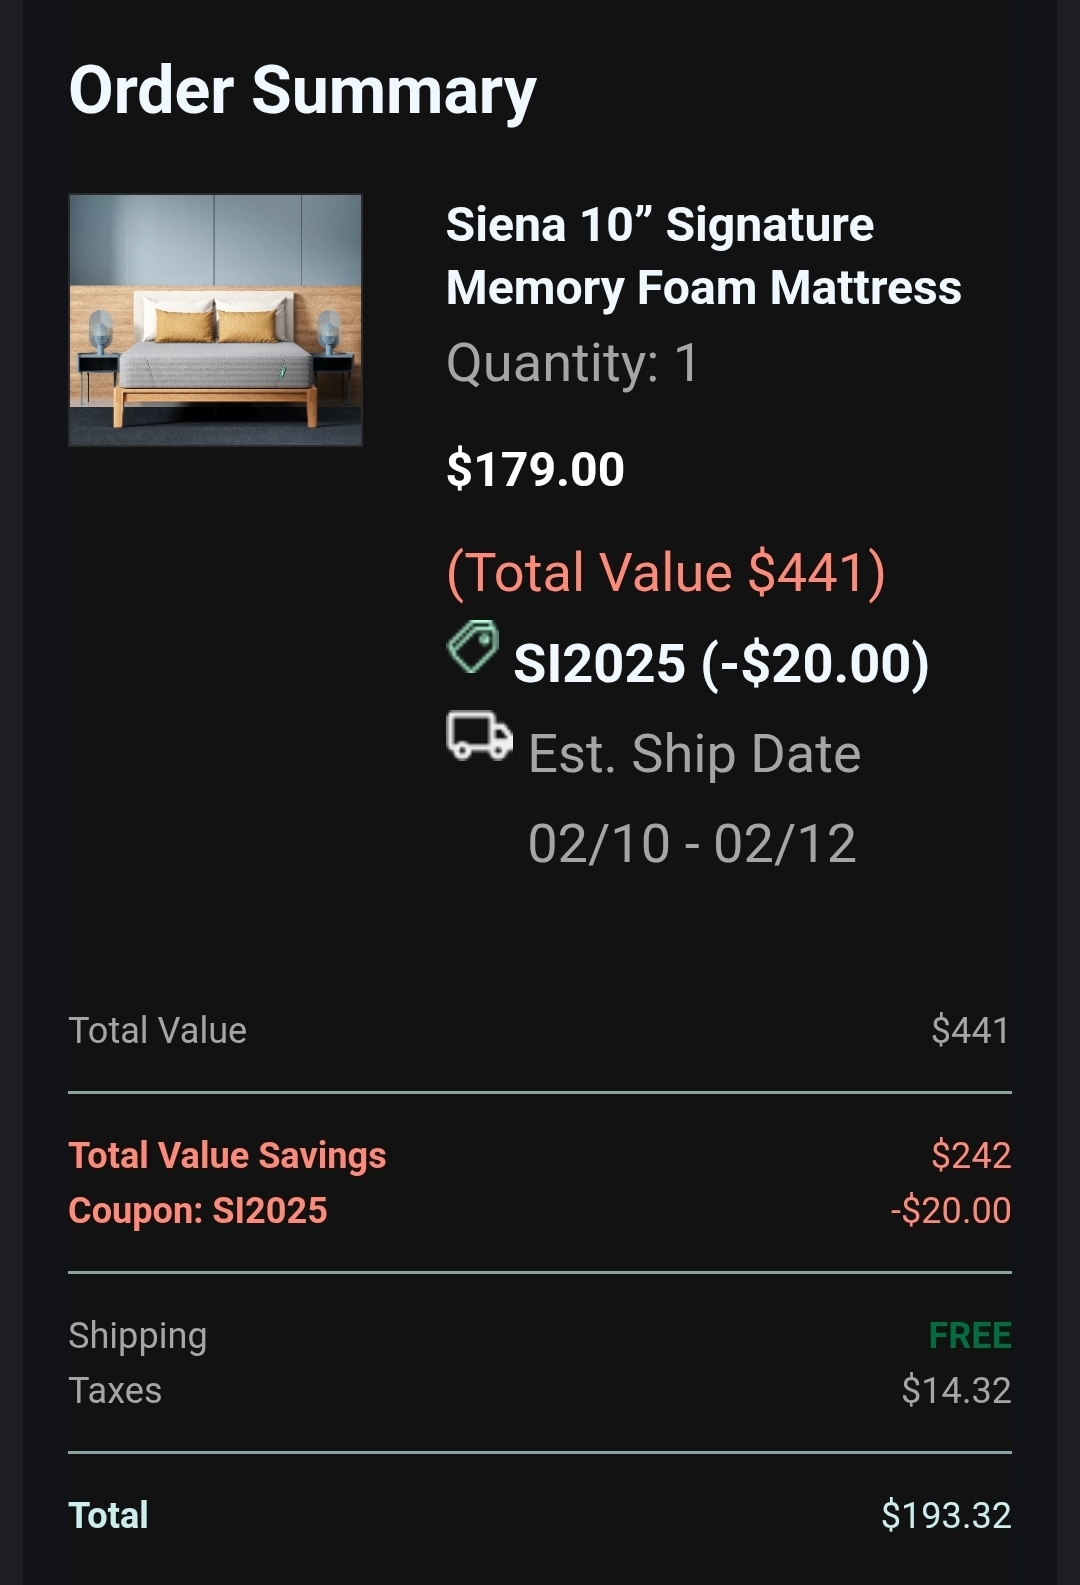Click the $179.00 item price
This screenshot has width=1080, height=1585.
pyautogui.click(x=535, y=469)
